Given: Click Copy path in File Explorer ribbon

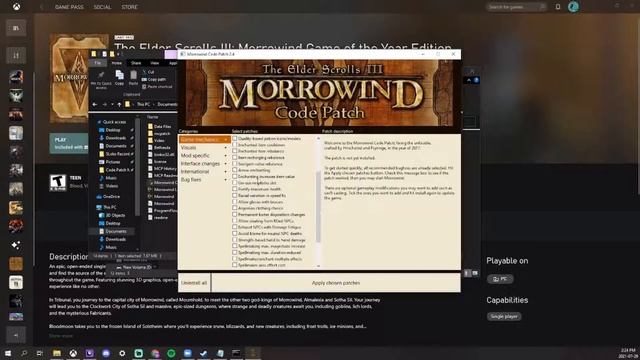Looking at the screenshot, I should (154, 79).
